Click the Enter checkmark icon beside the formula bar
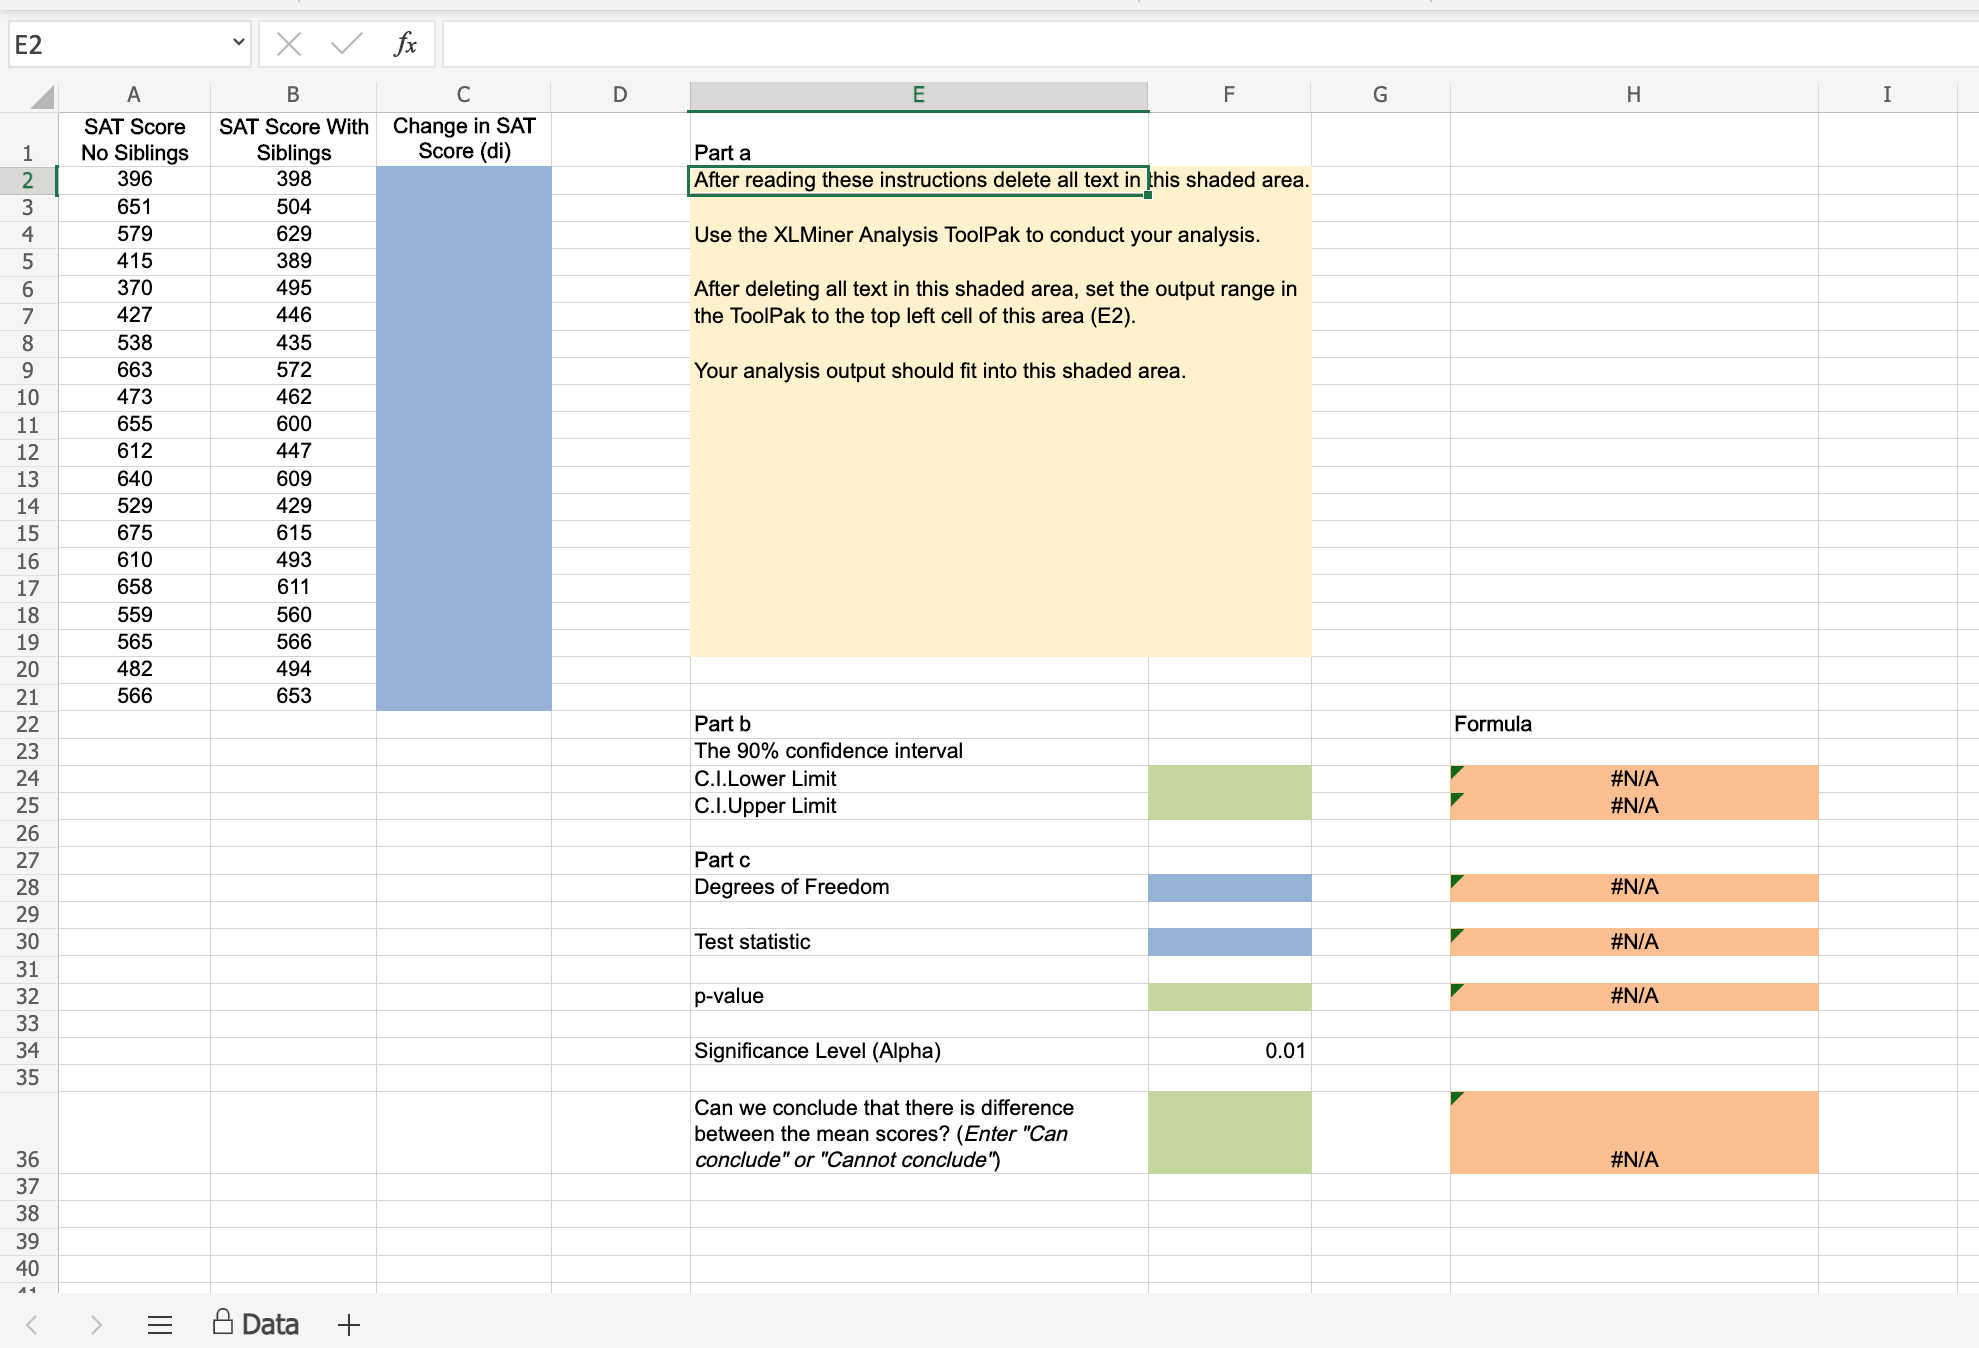This screenshot has height=1348, width=1979. (344, 44)
